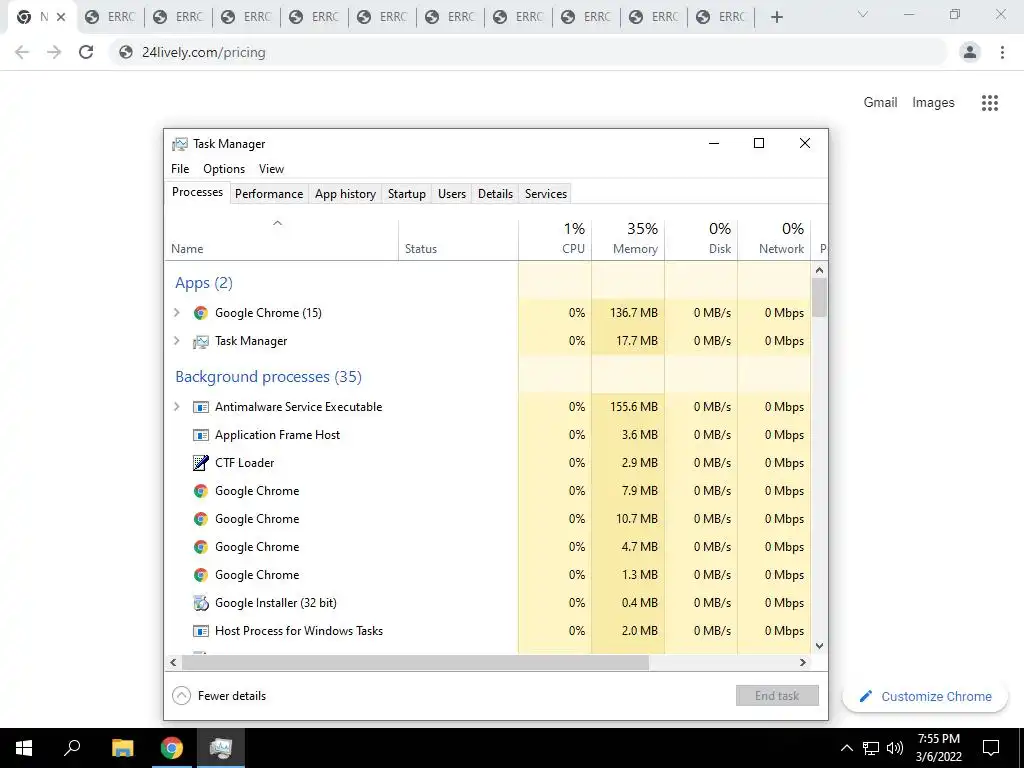Viewport: 1024px width, 768px height.
Task: Click the Task Manager title bar icon
Action: click(180, 144)
